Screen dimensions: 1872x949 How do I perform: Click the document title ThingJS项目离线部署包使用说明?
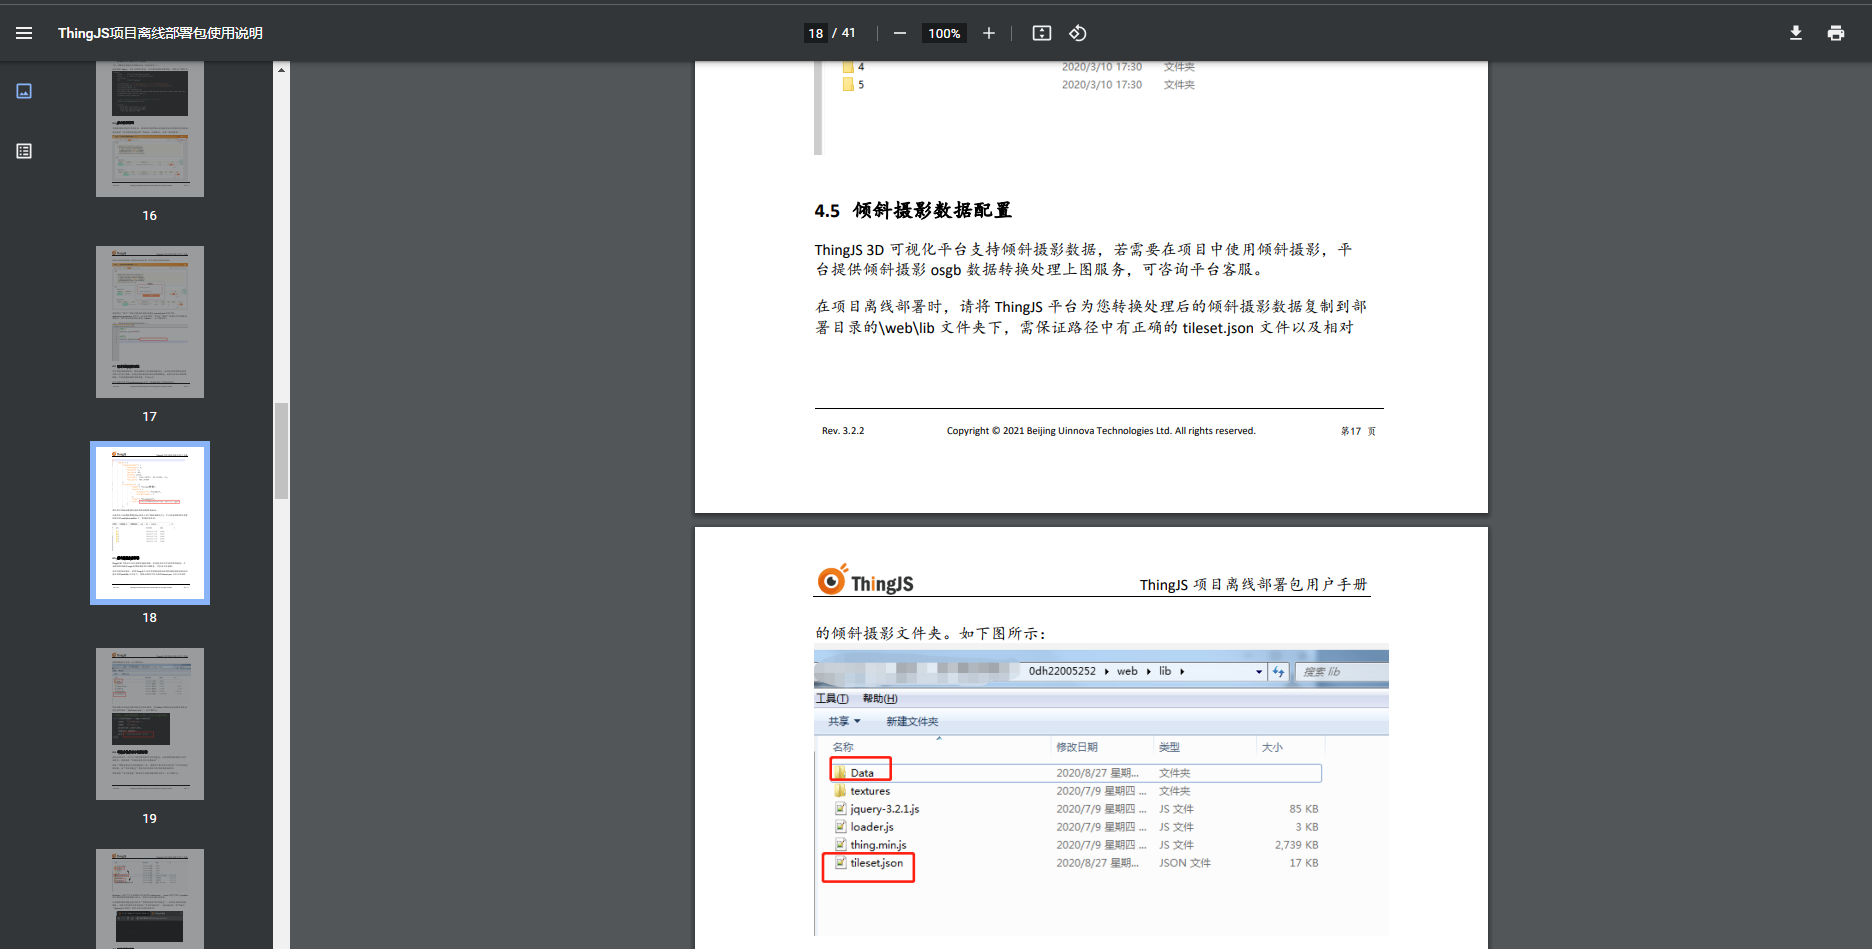pos(160,33)
